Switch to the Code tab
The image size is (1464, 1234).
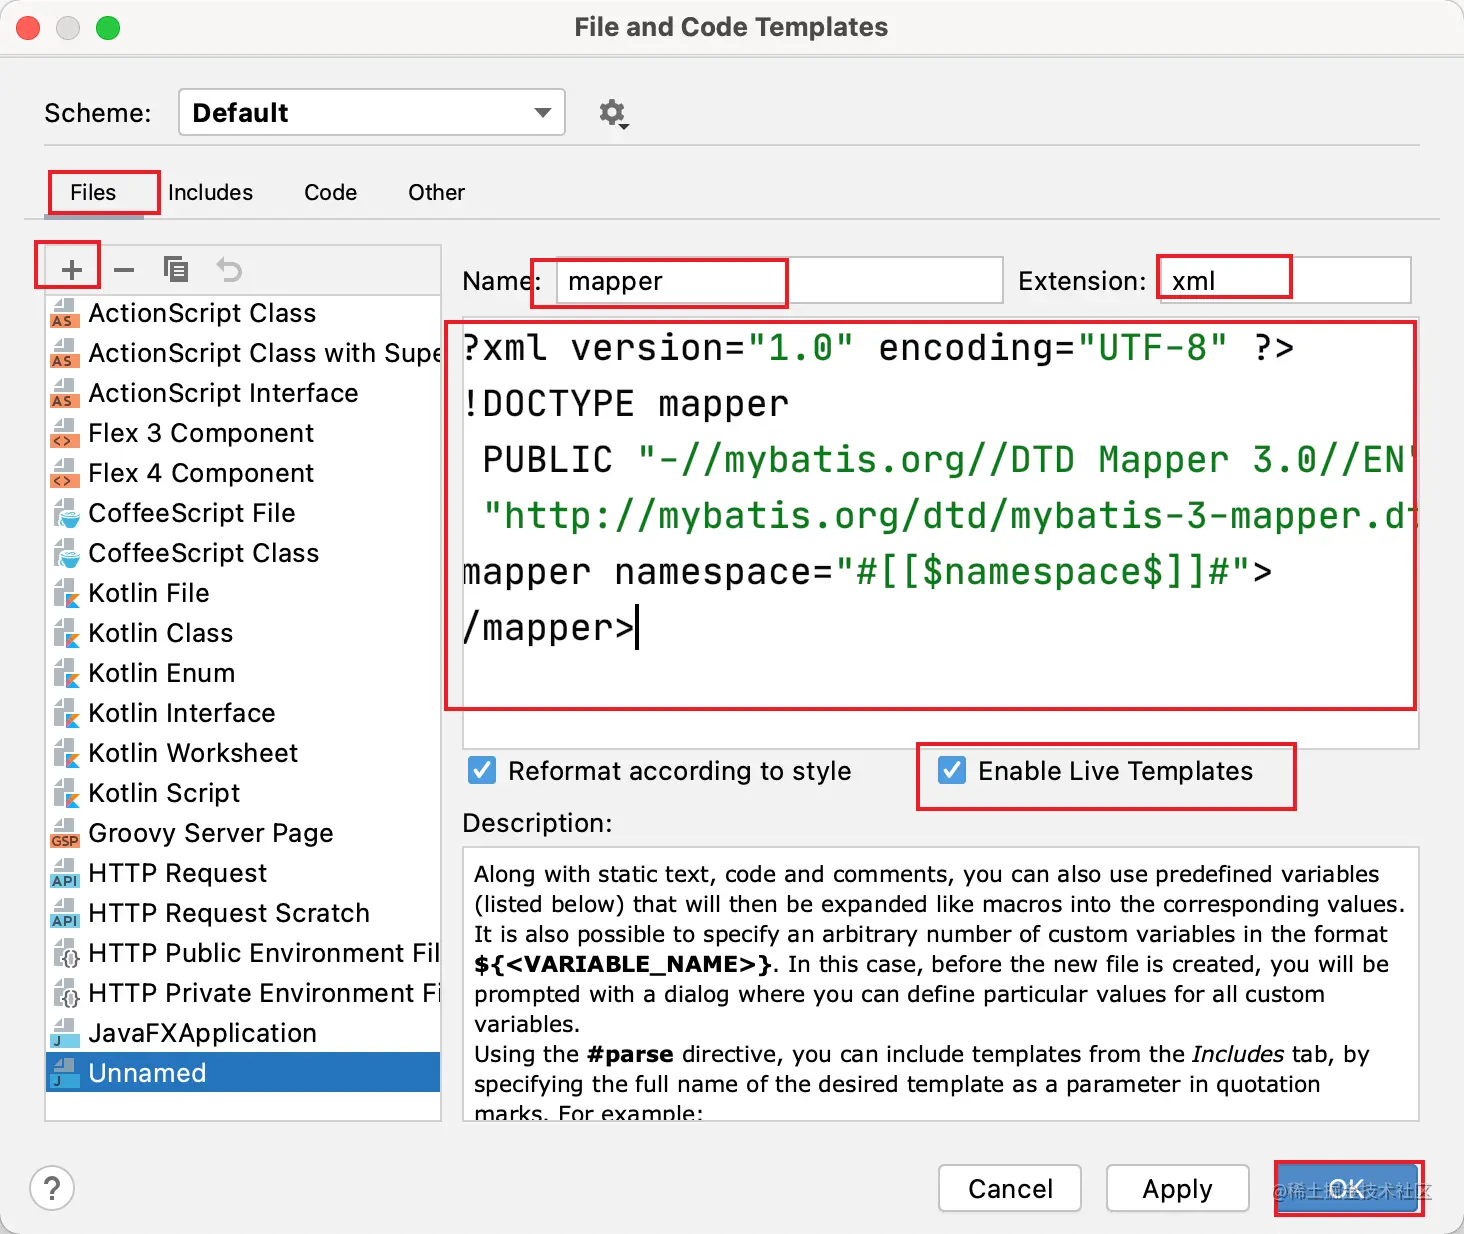tap(330, 192)
